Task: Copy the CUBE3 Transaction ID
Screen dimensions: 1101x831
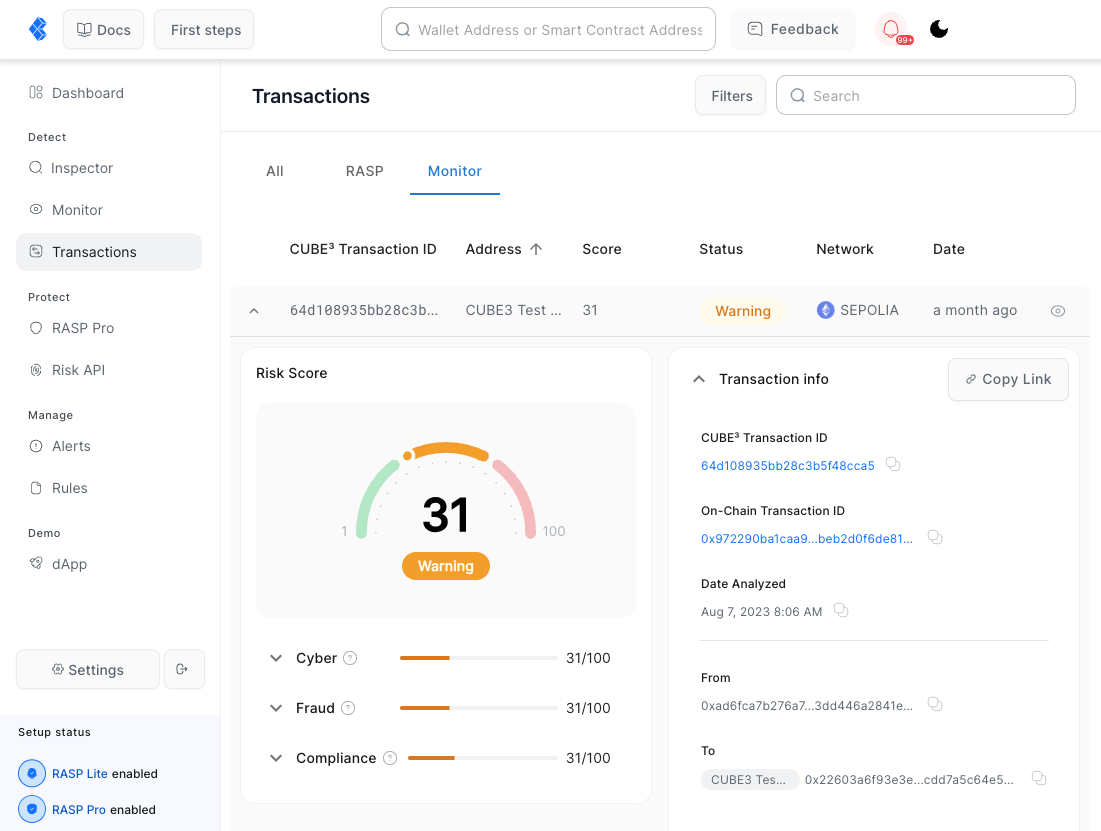Action: [892, 464]
